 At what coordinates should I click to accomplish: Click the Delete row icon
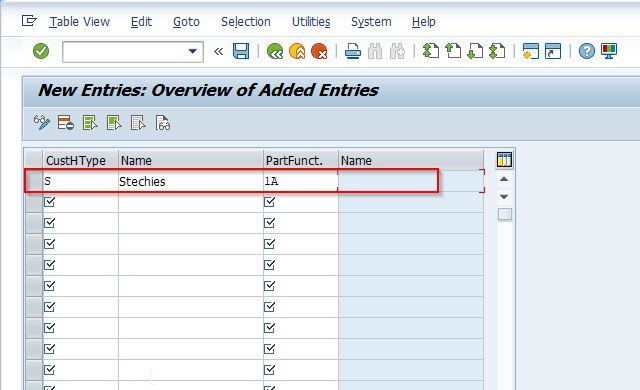66,122
